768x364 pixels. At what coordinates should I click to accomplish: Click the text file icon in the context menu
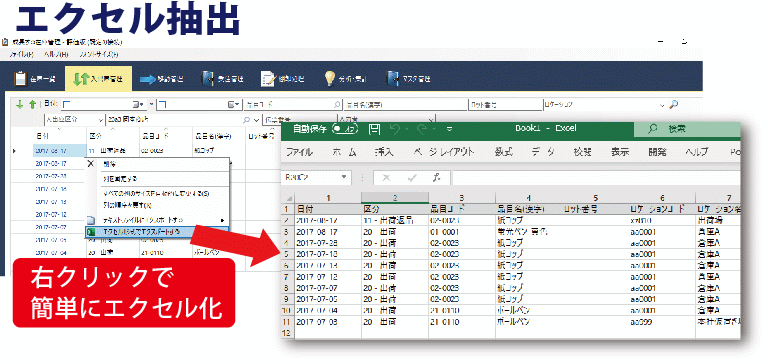pyautogui.click(x=90, y=219)
